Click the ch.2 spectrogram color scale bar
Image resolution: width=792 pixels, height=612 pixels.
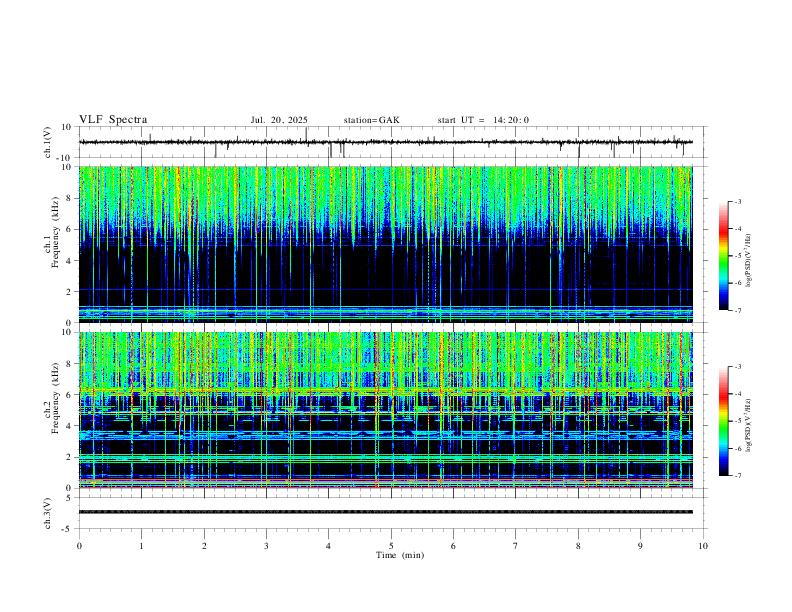coord(723,421)
